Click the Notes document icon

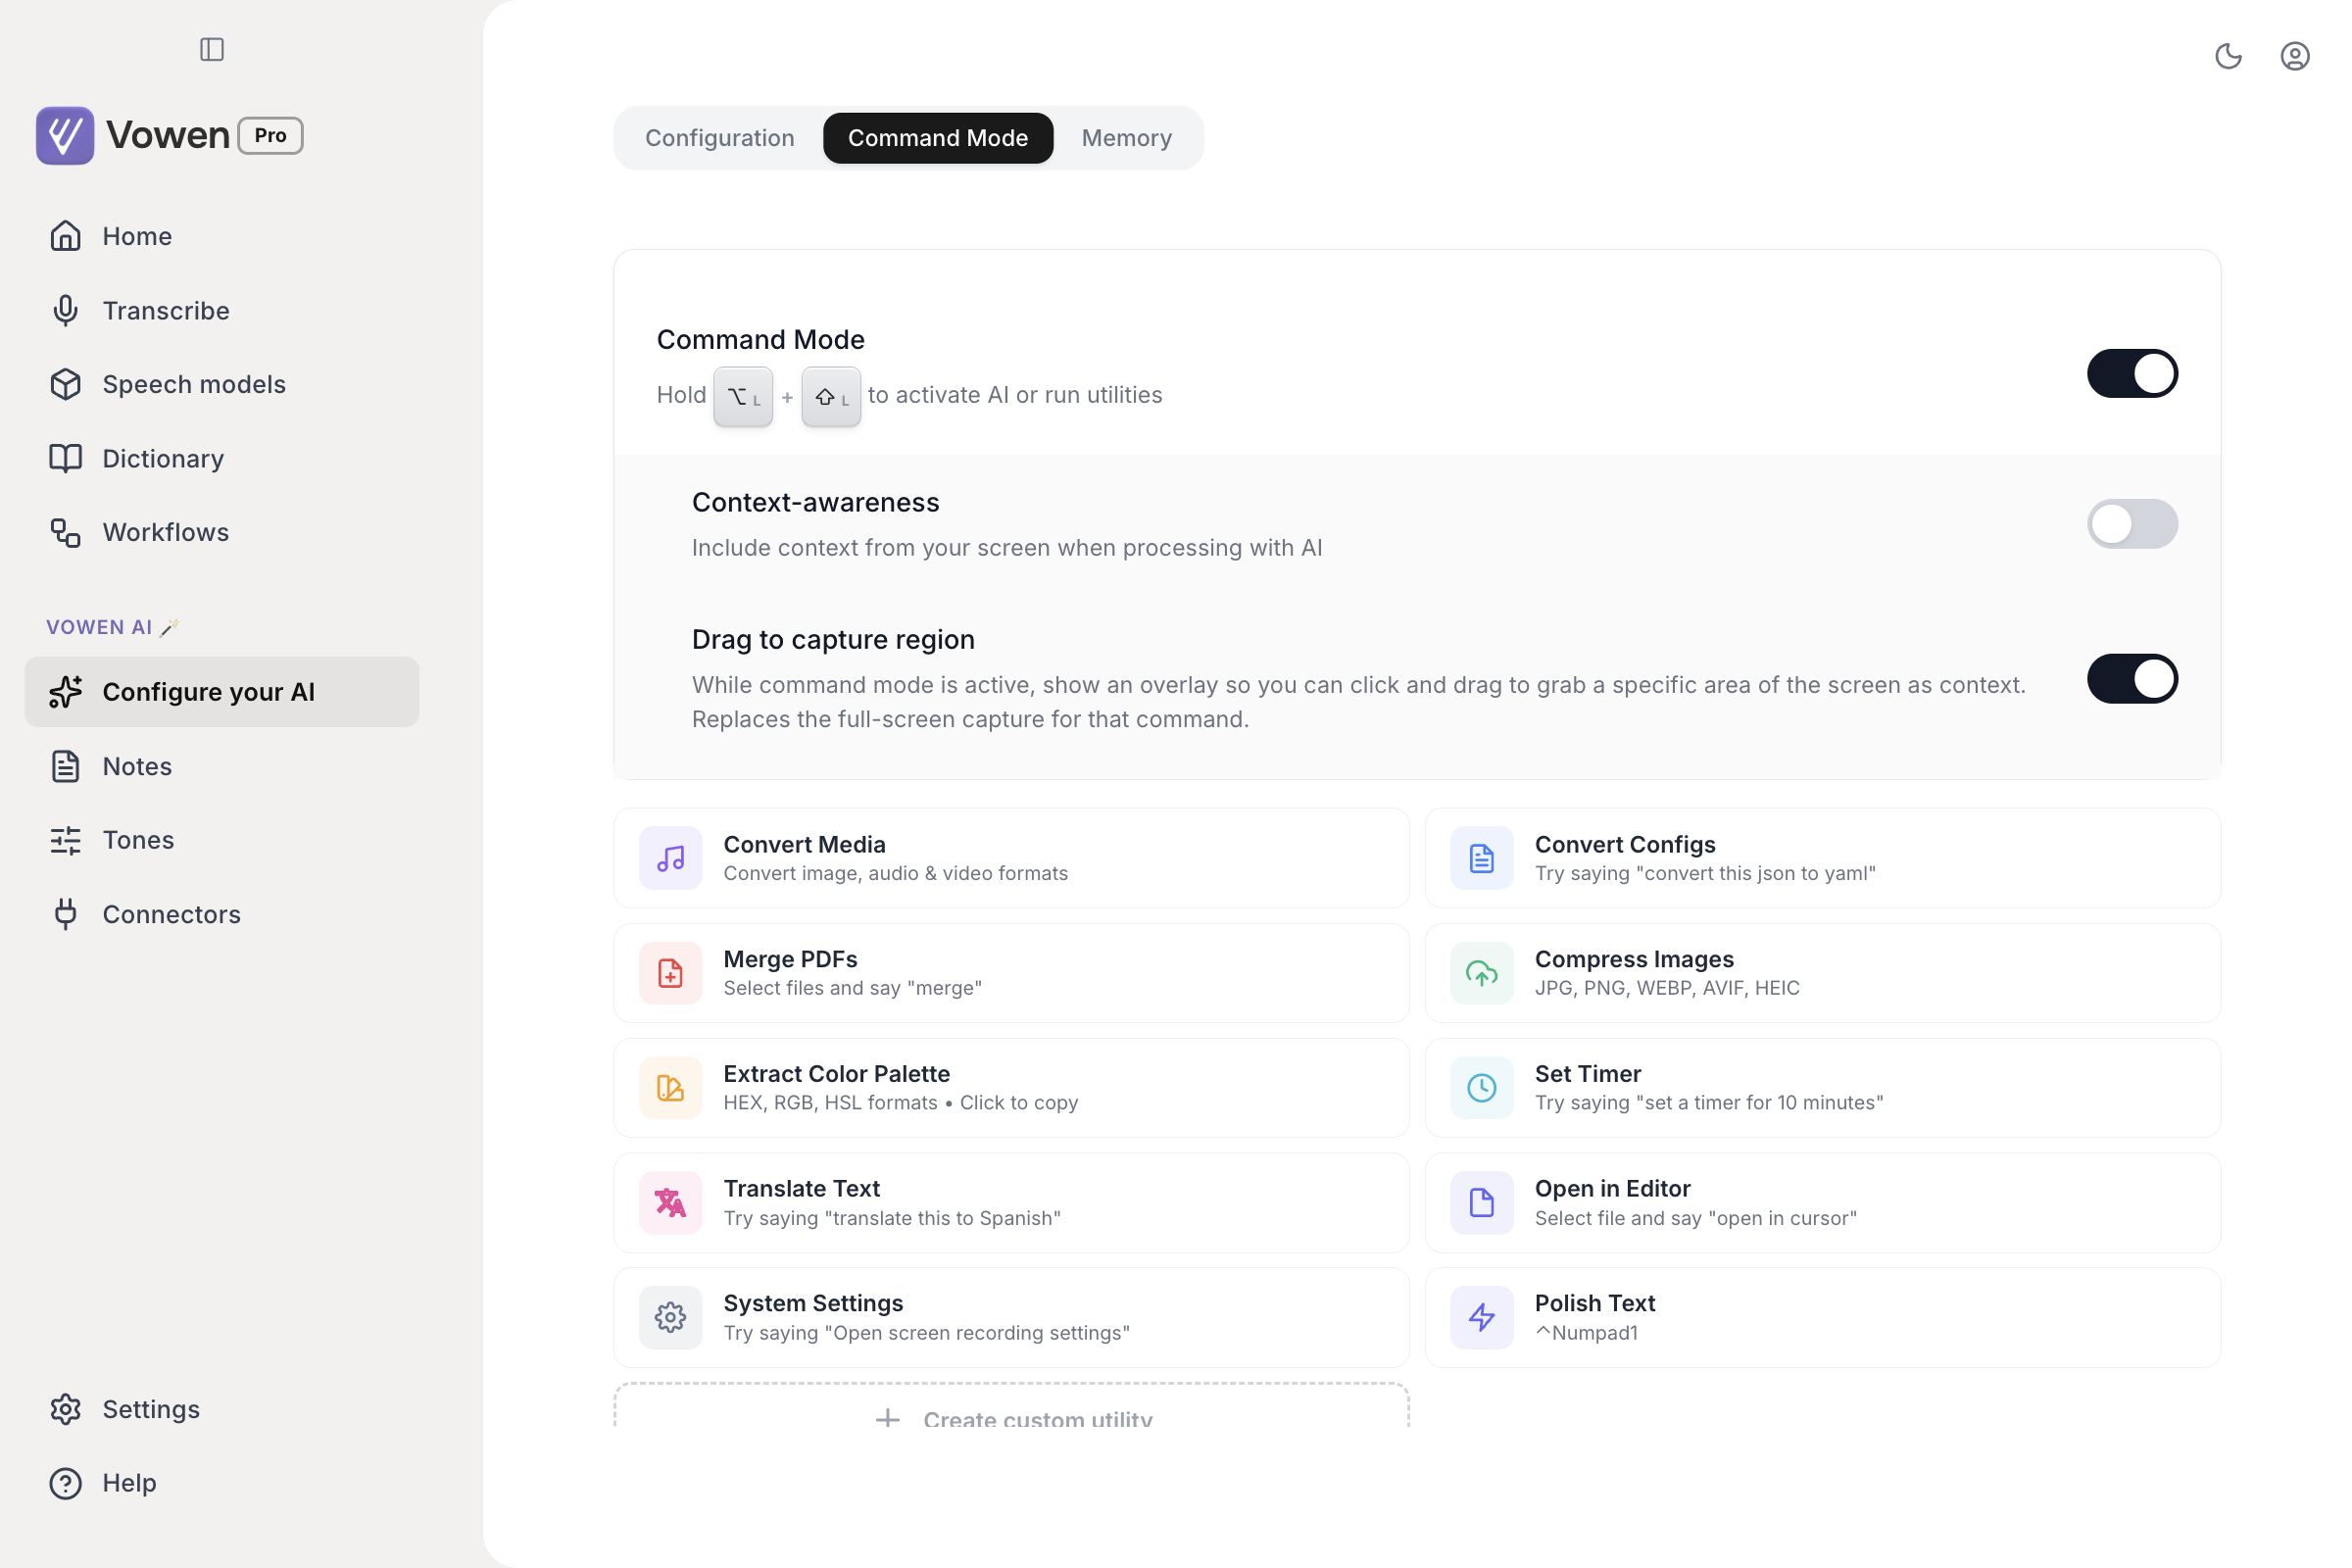pos(66,766)
